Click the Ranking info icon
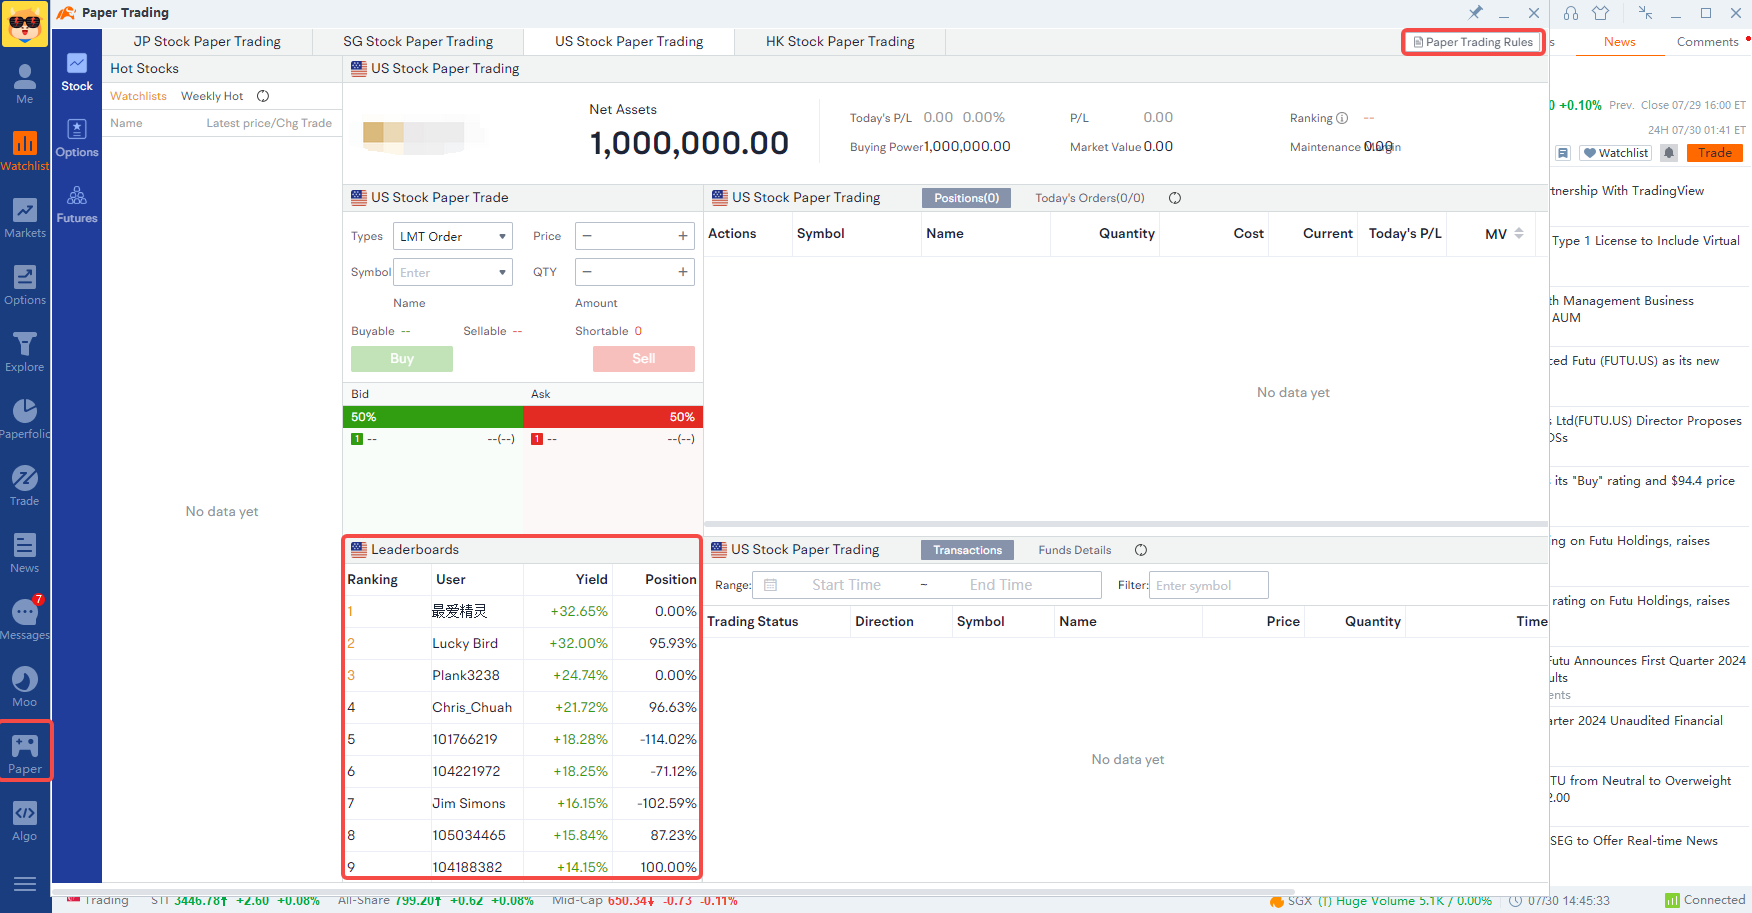Viewport: 1752px width, 913px height. click(x=1342, y=118)
